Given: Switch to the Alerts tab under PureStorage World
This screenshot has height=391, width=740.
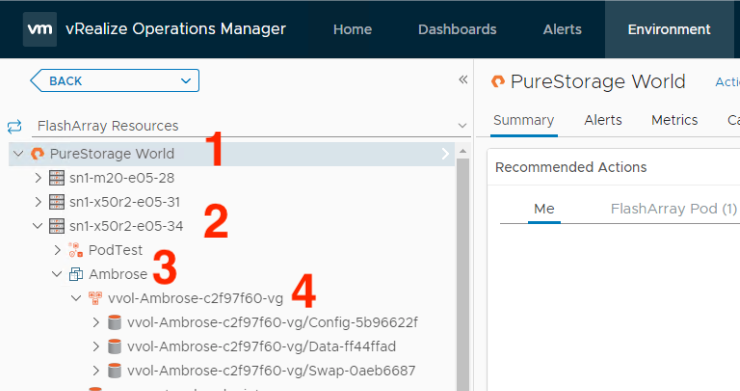Looking at the screenshot, I should 603,120.
